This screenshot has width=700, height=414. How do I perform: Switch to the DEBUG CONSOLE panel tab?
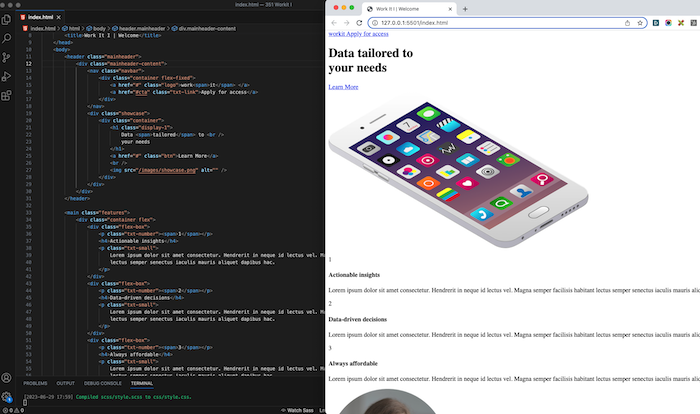[103, 383]
